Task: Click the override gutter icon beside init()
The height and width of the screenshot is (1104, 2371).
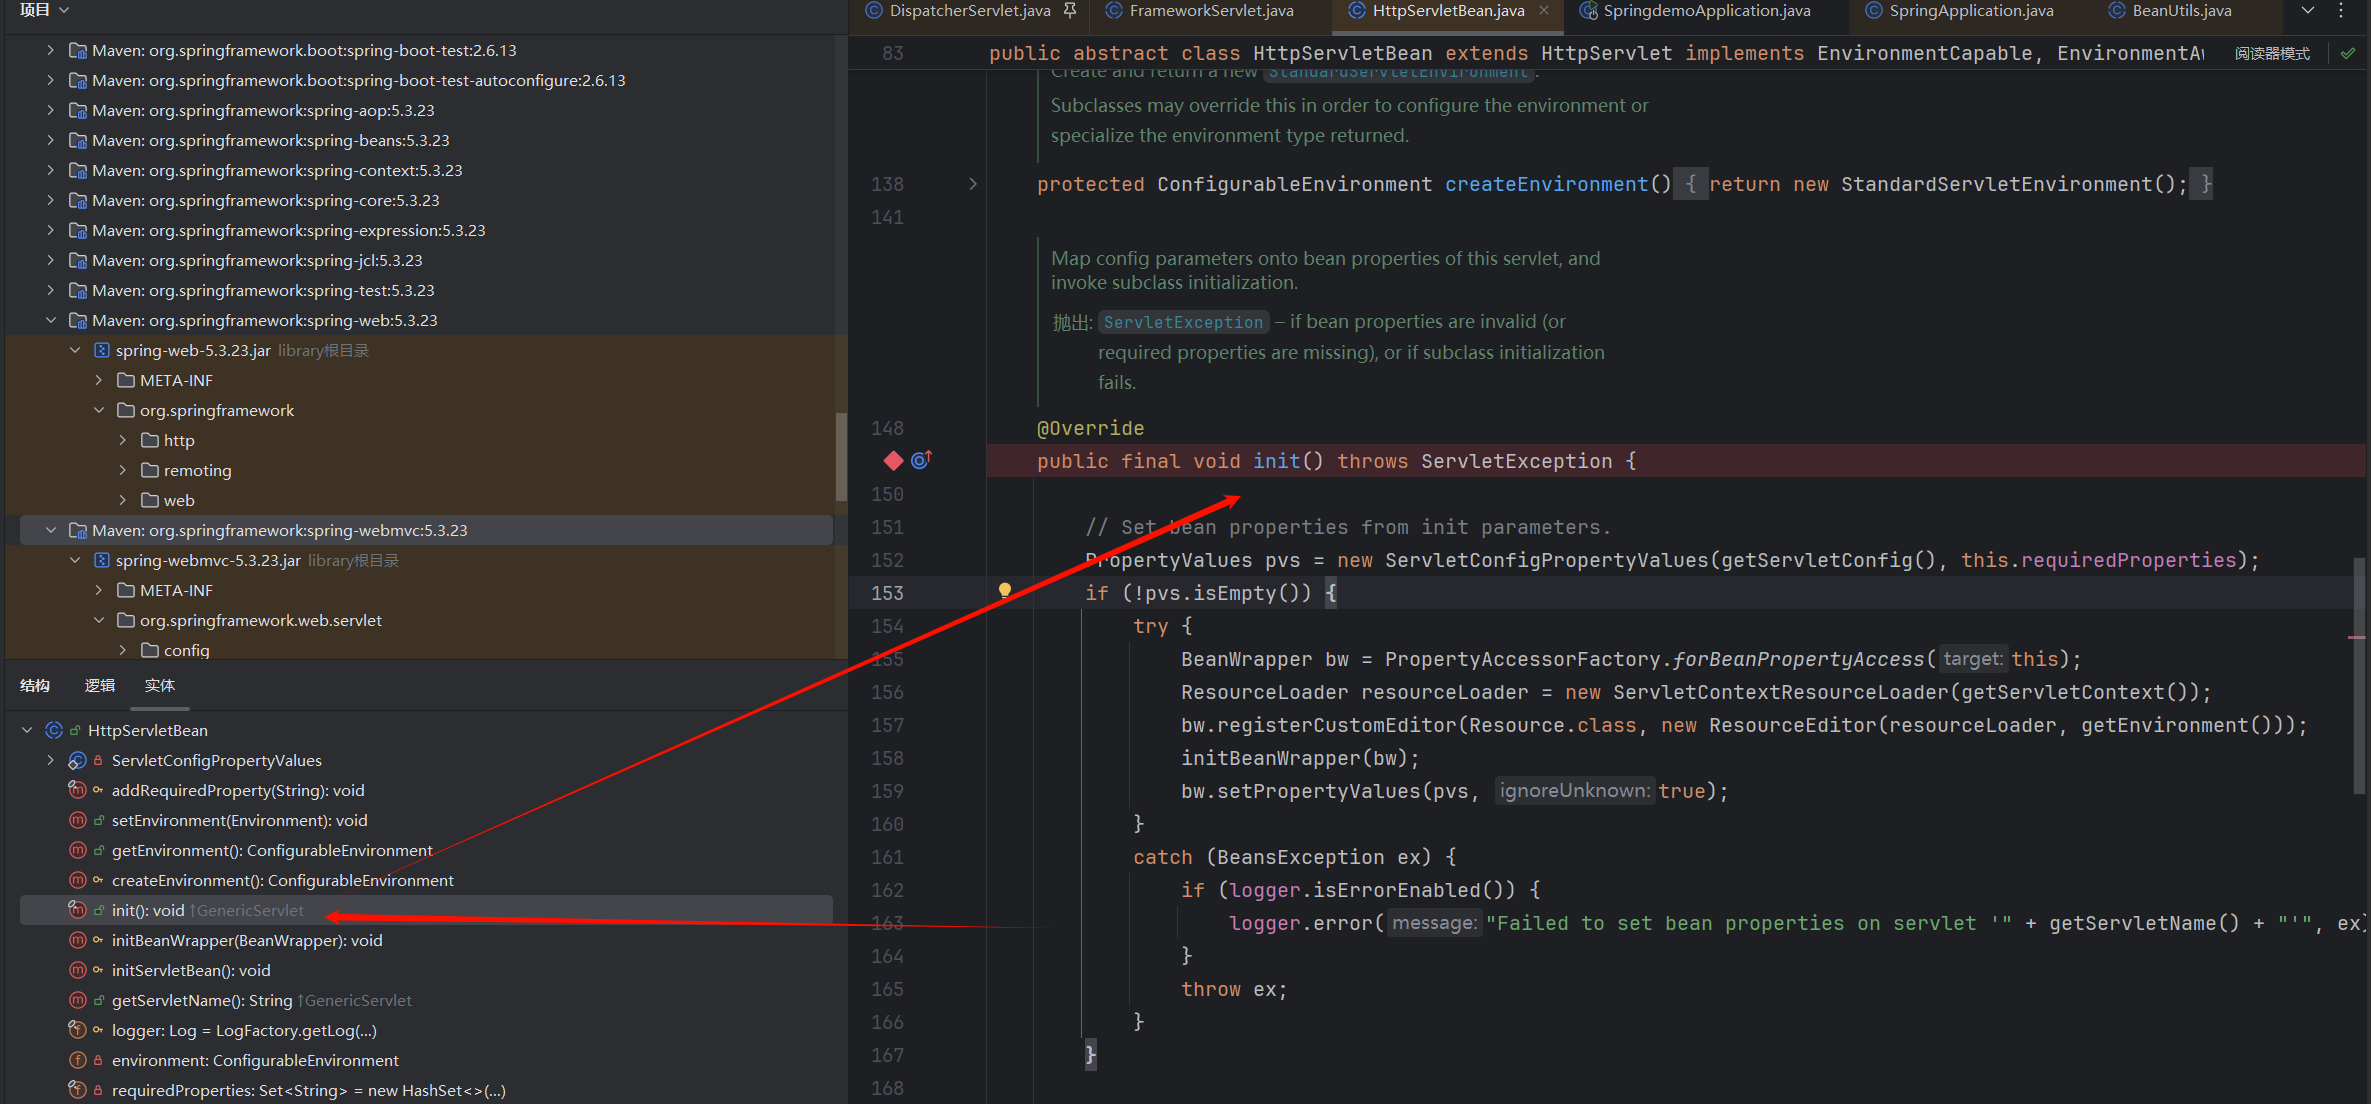Action: point(921,460)
